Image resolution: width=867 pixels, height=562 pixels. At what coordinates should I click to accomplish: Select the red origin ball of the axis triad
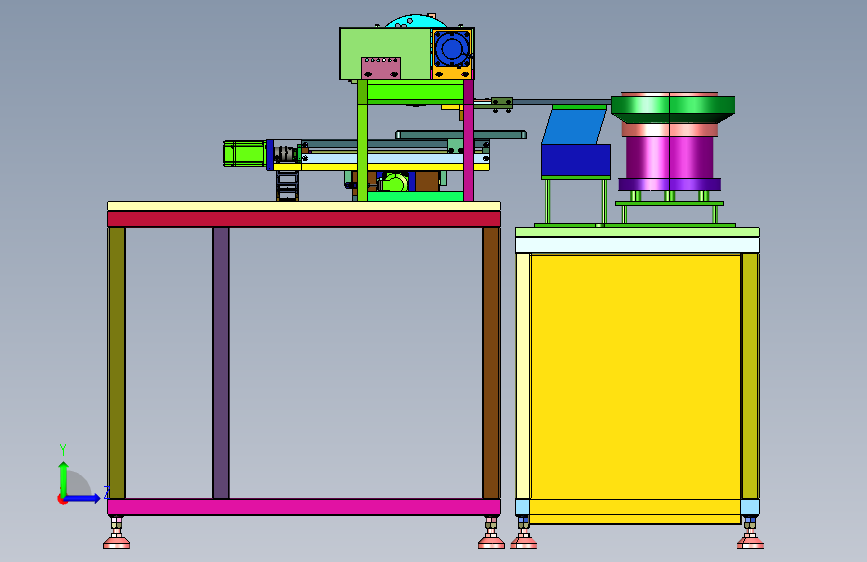point(61,499)
